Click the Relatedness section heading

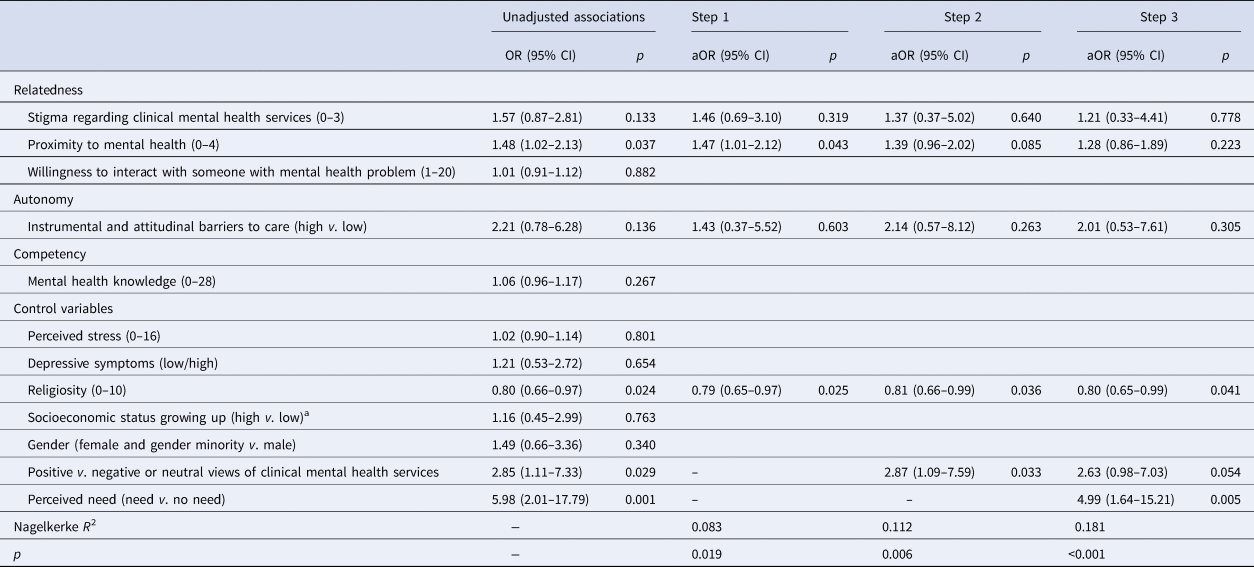coord(47,90)
